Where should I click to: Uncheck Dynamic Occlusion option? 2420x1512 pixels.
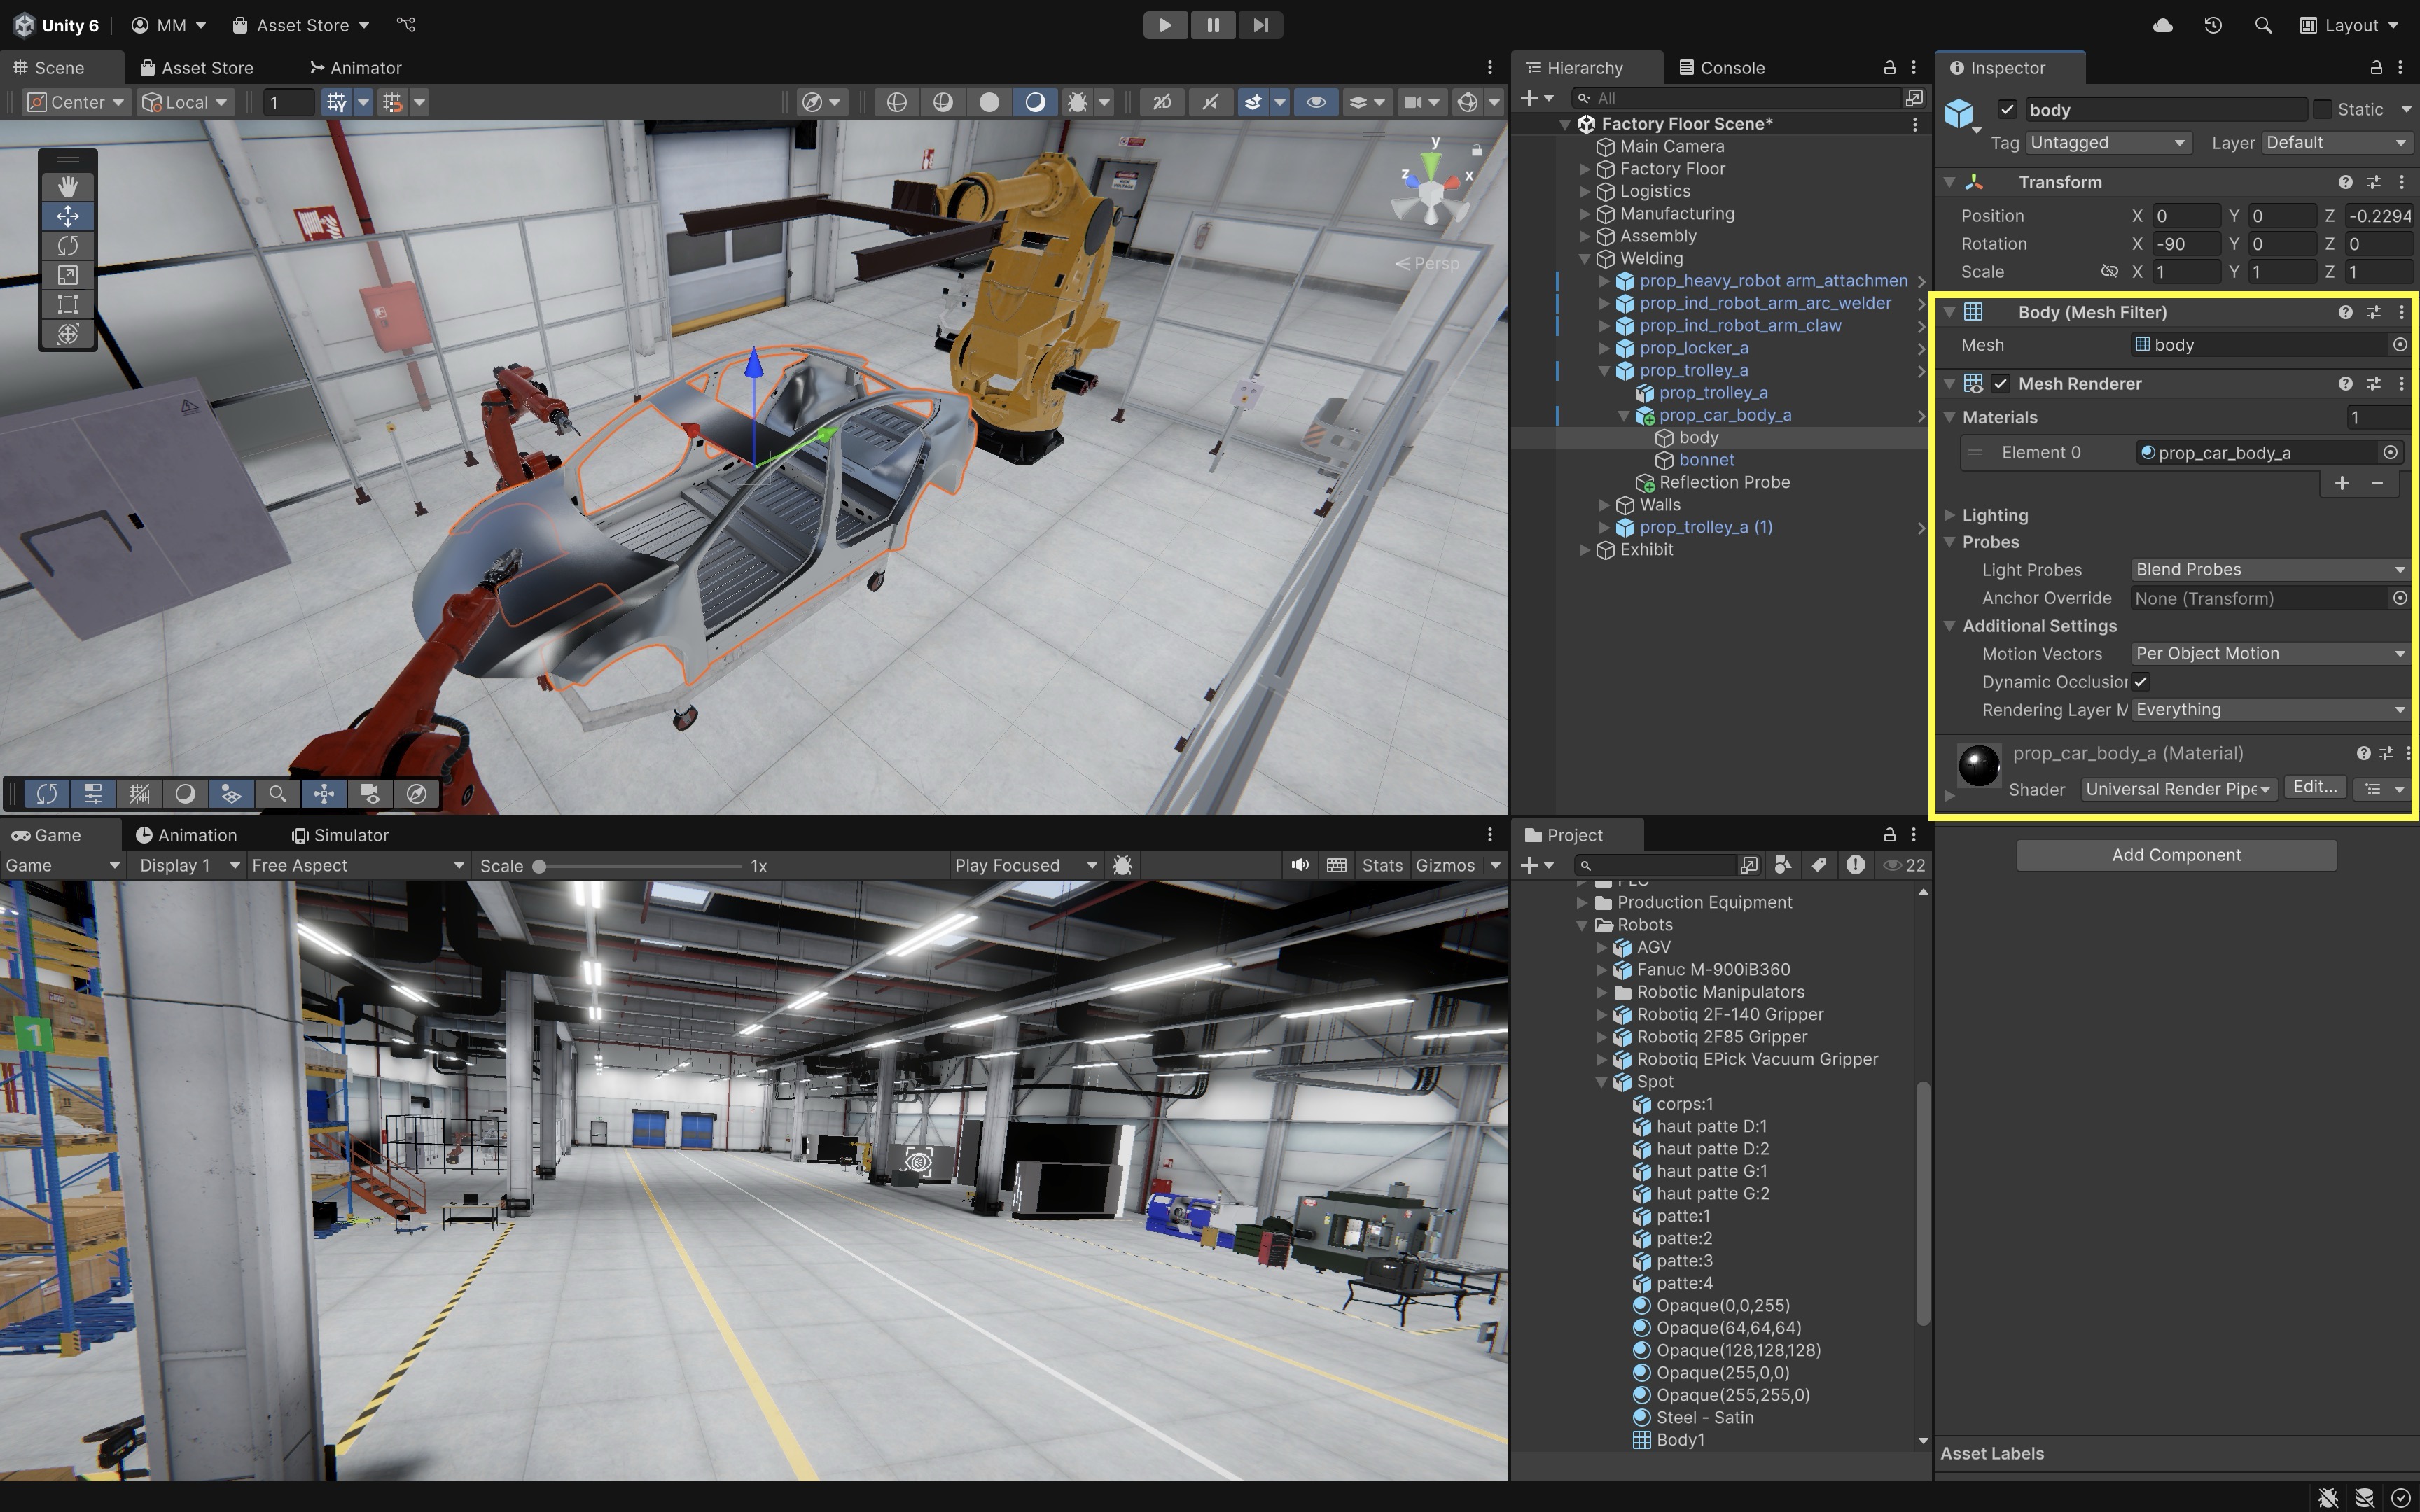pyautogui.click(x=2140, y=682)
